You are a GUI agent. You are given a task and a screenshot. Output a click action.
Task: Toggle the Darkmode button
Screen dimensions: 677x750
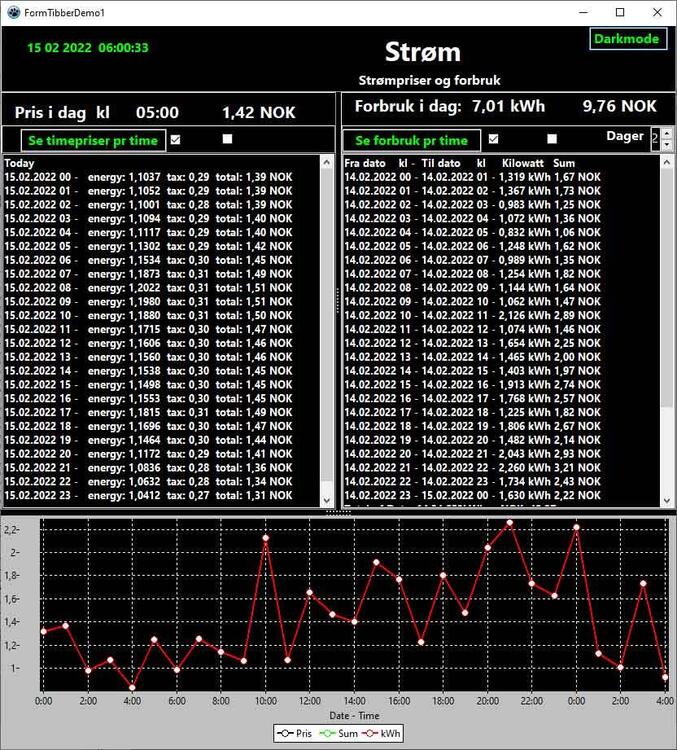(627, 39)
